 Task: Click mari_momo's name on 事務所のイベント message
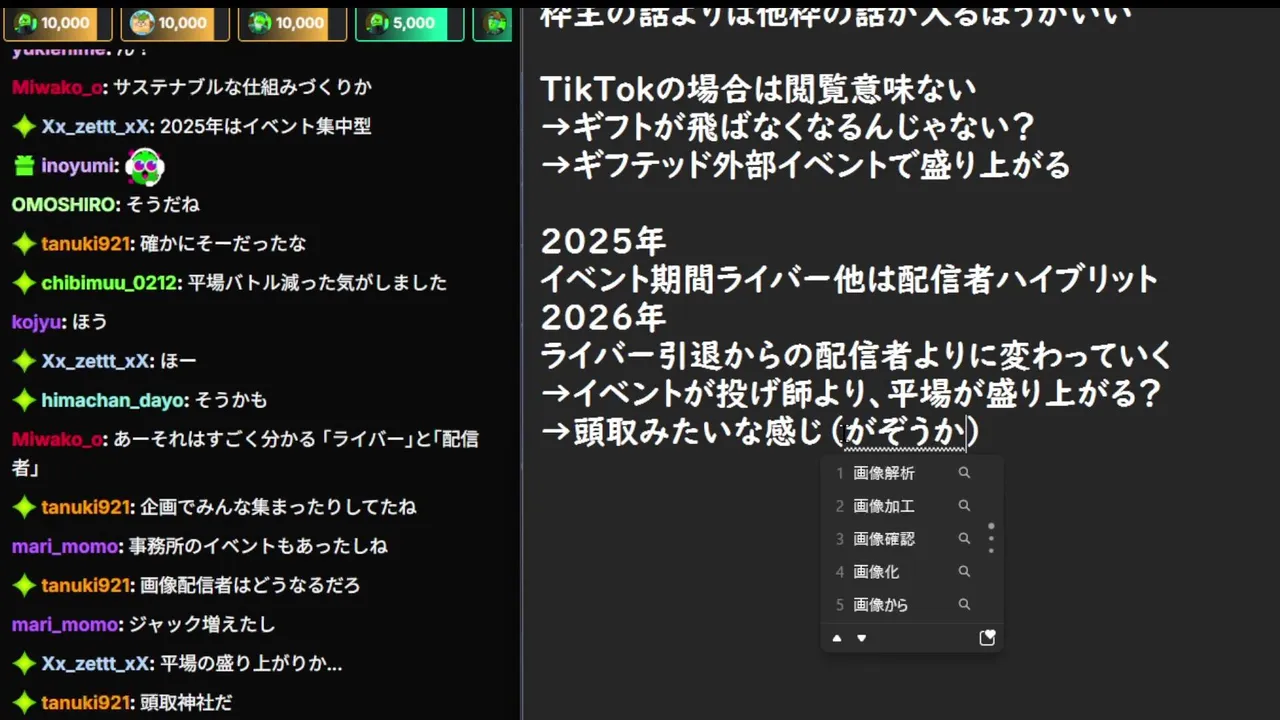point(63,546)
